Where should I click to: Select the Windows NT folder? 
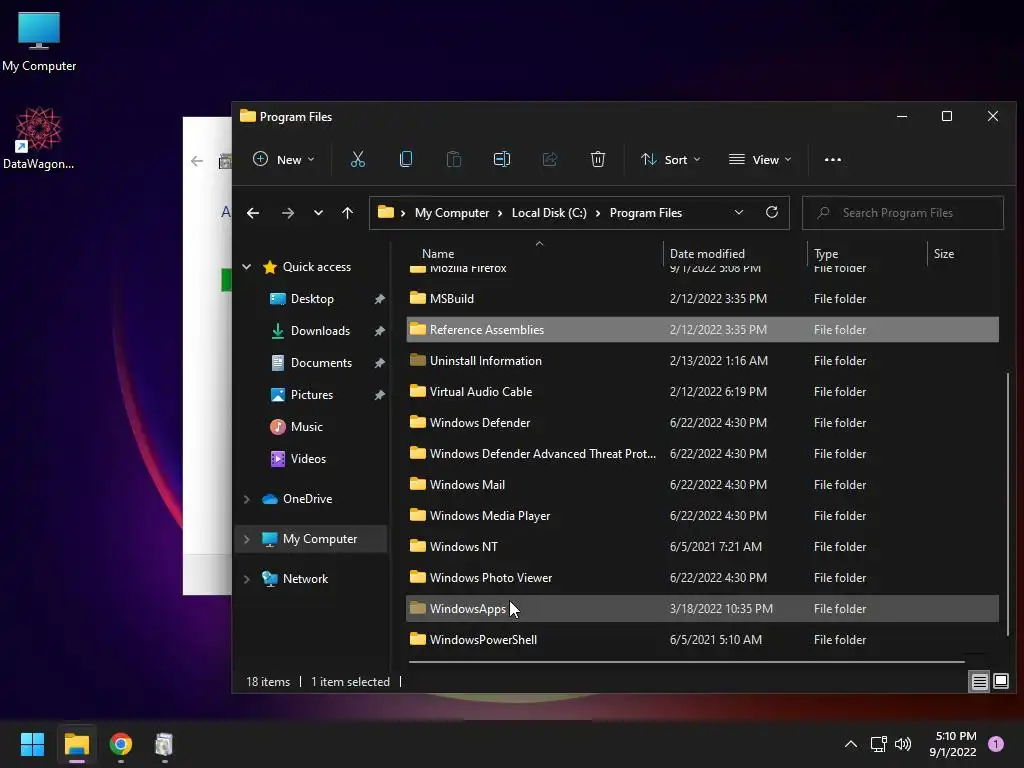702,547
